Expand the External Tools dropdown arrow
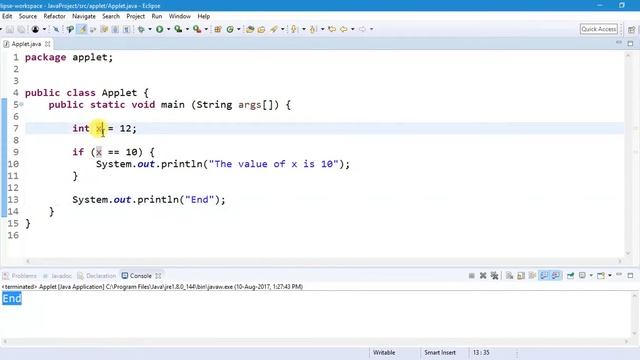This screenshot has width=640, height=360. tap(206, 29)
